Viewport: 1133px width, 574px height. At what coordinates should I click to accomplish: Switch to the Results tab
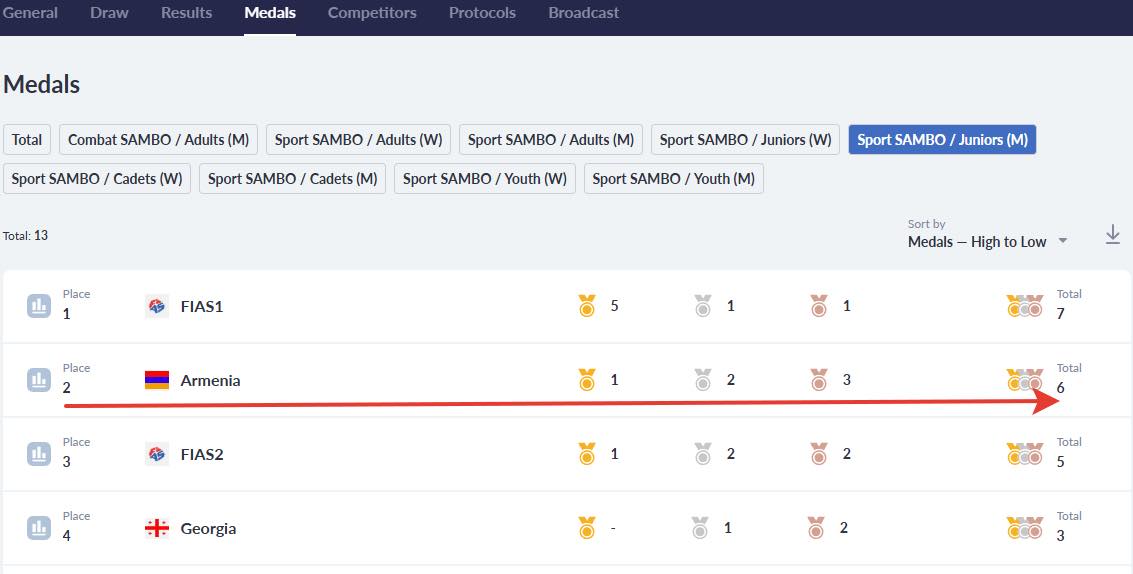186,14
